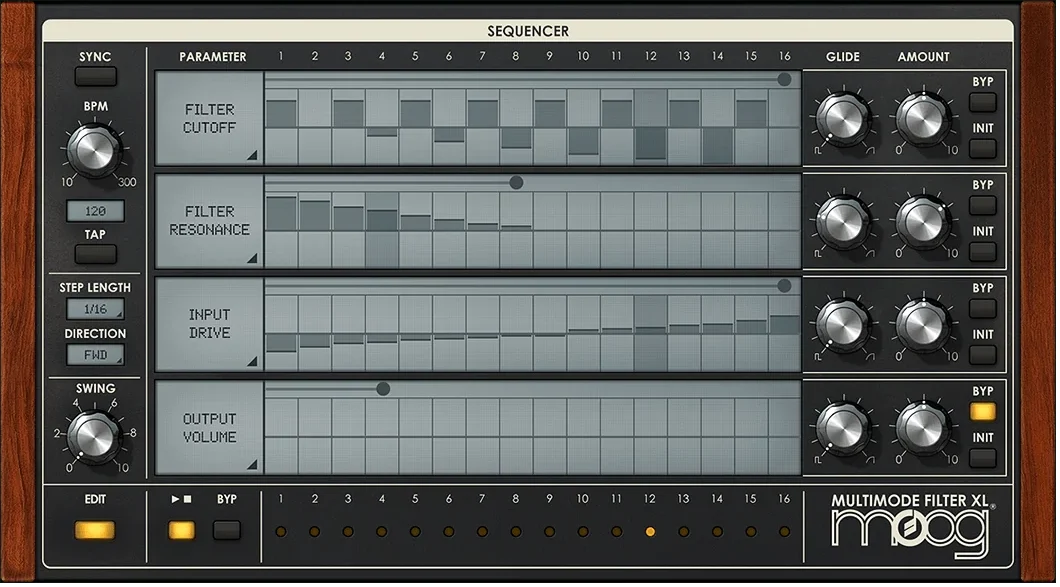Click step 10 indicator LED in bottom strip

(x=583, y=532)
